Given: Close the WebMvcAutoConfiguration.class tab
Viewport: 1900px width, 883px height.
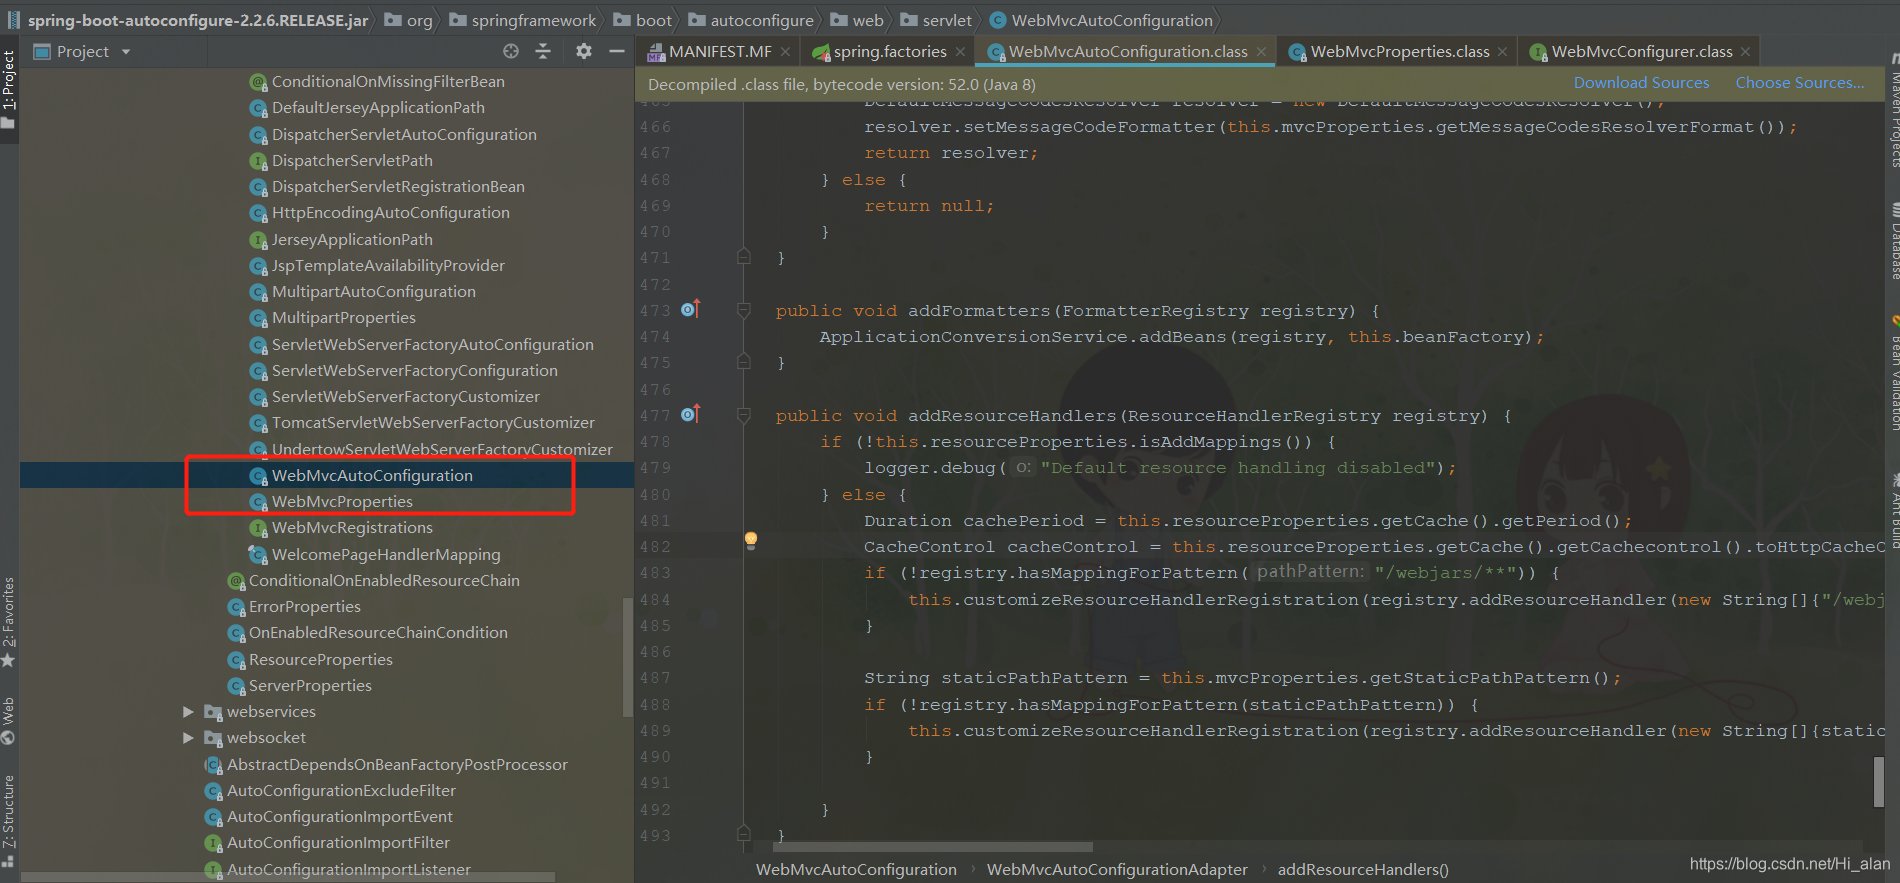Looking at the screenshot, I should pyautogui.click(x=1262, y=52).
